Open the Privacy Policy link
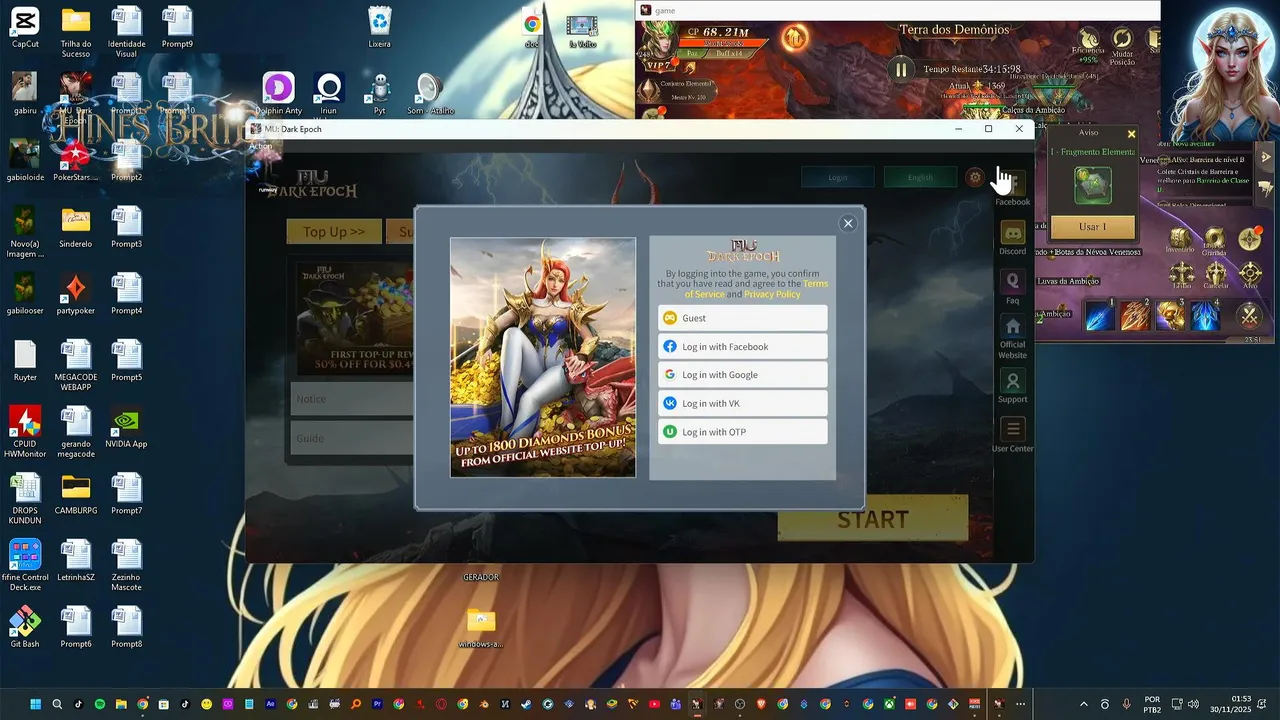 click(772, 294)
